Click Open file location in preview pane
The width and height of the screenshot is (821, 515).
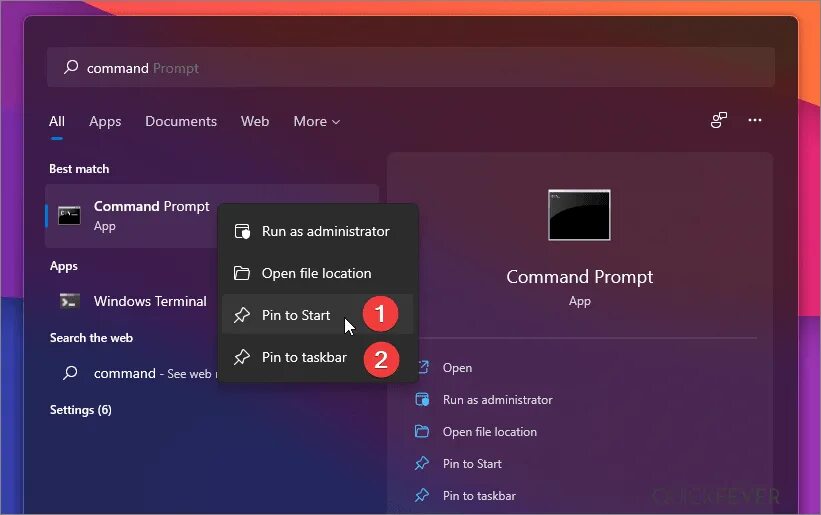[x=490, y=432]
